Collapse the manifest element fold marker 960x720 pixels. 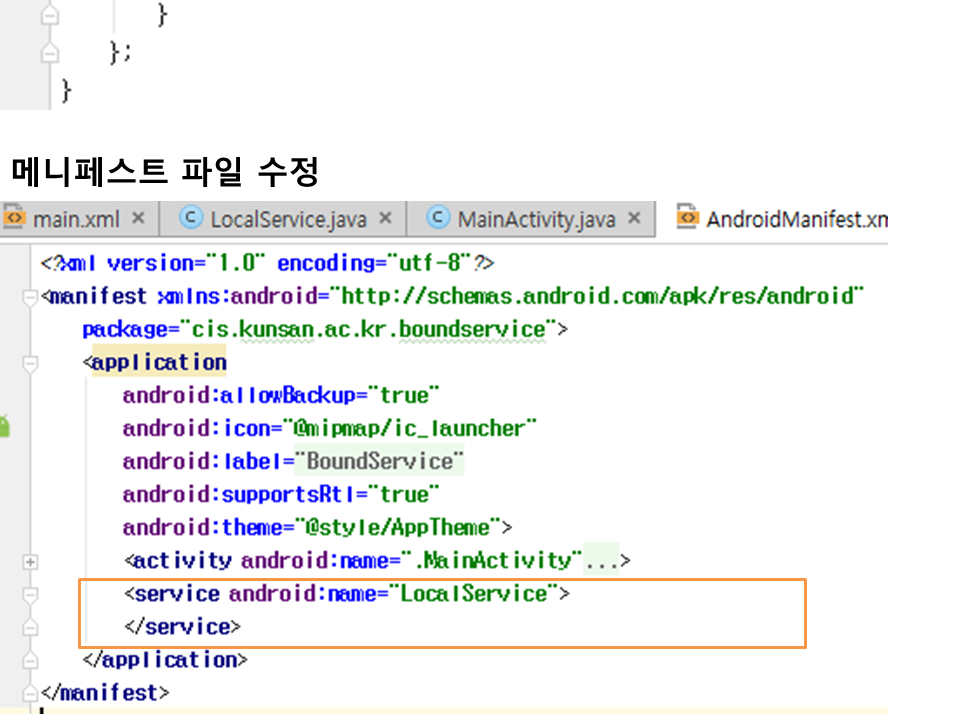click(31, 297)
